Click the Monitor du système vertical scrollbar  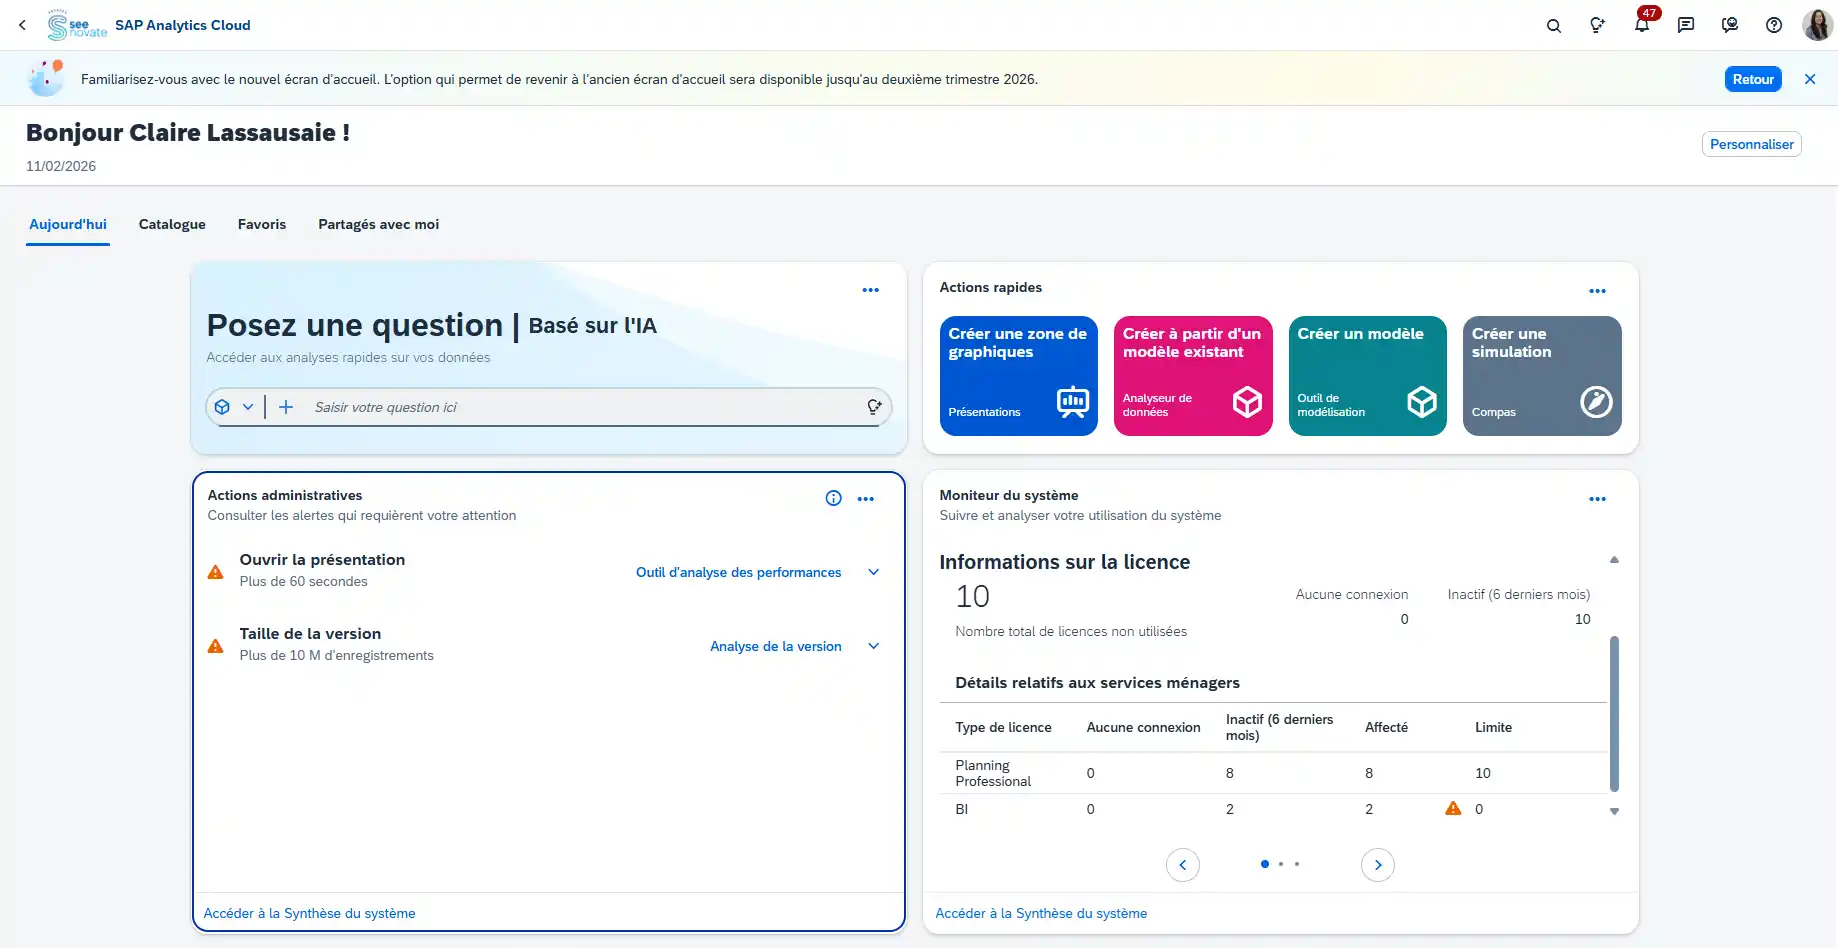(1614, 712)
